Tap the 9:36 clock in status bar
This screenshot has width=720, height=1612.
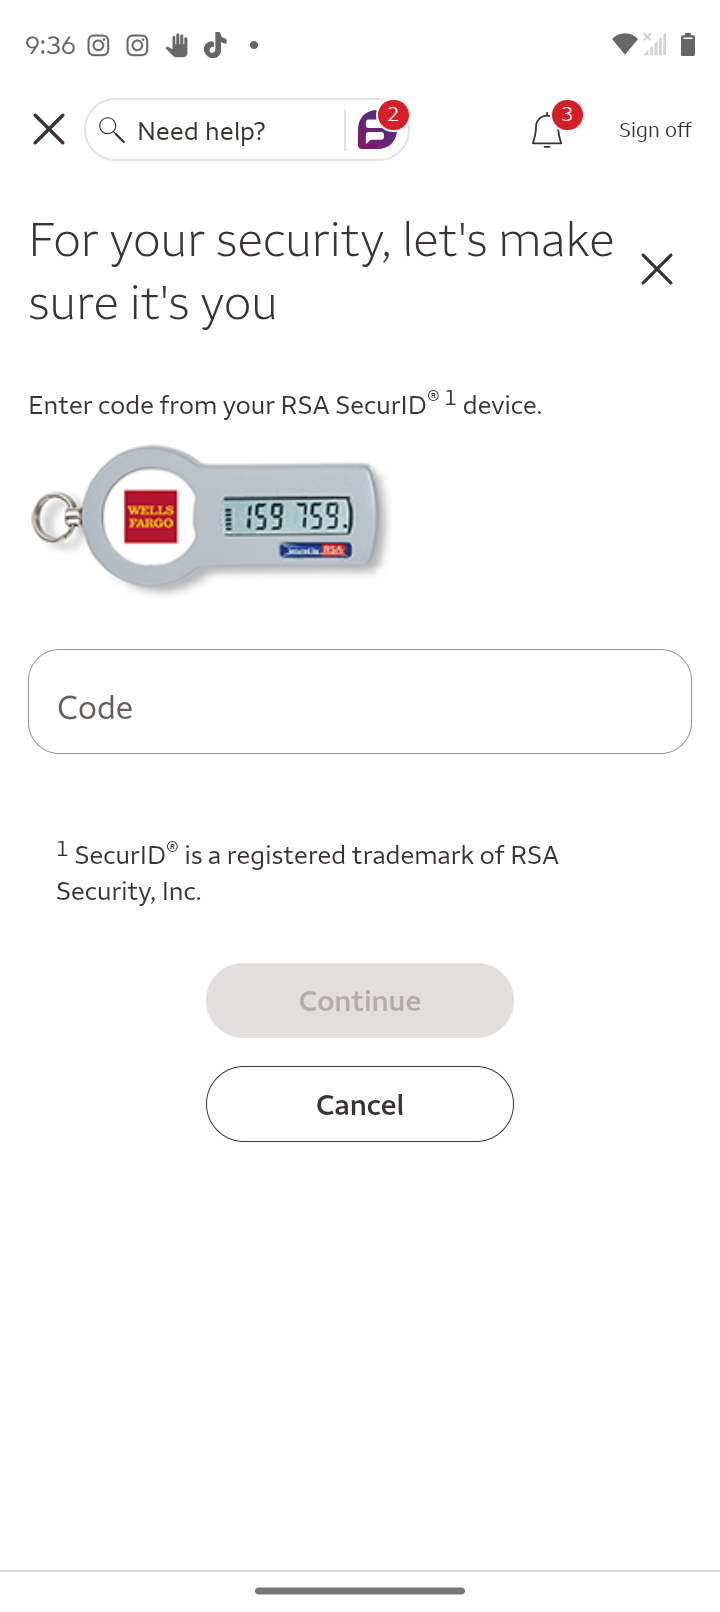click(x=50, y=45)
